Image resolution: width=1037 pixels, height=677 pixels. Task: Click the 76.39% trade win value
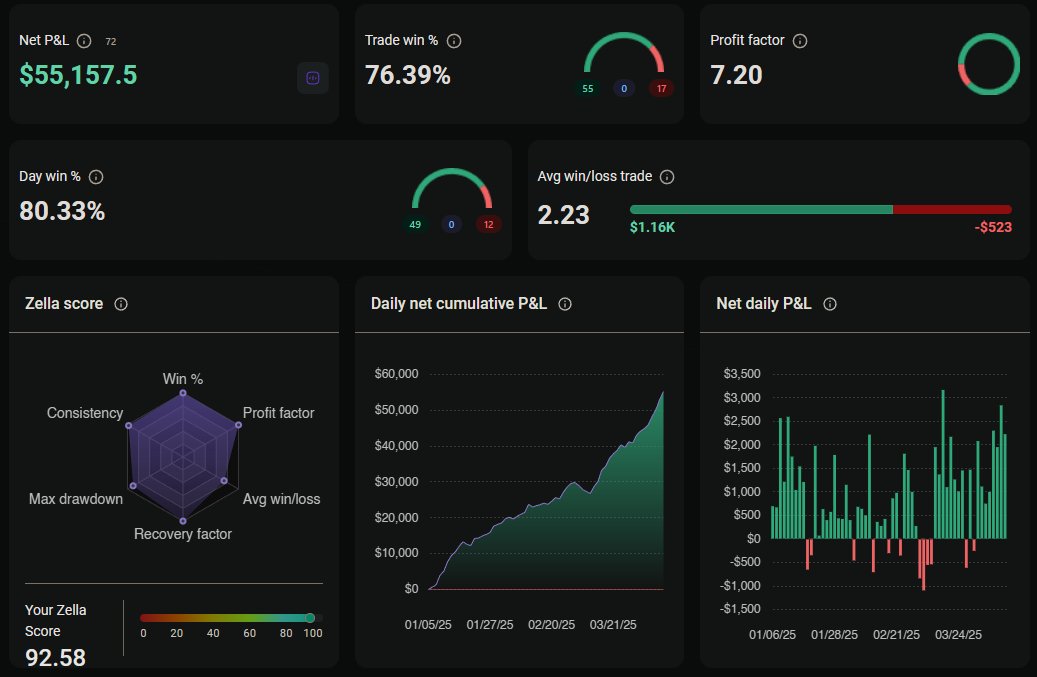[x=407, y=75]
